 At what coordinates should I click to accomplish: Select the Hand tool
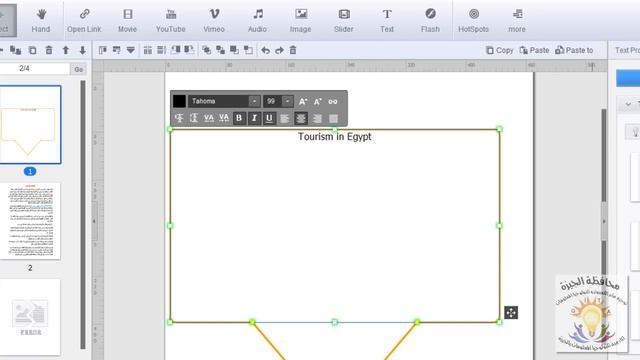(41, 20)
